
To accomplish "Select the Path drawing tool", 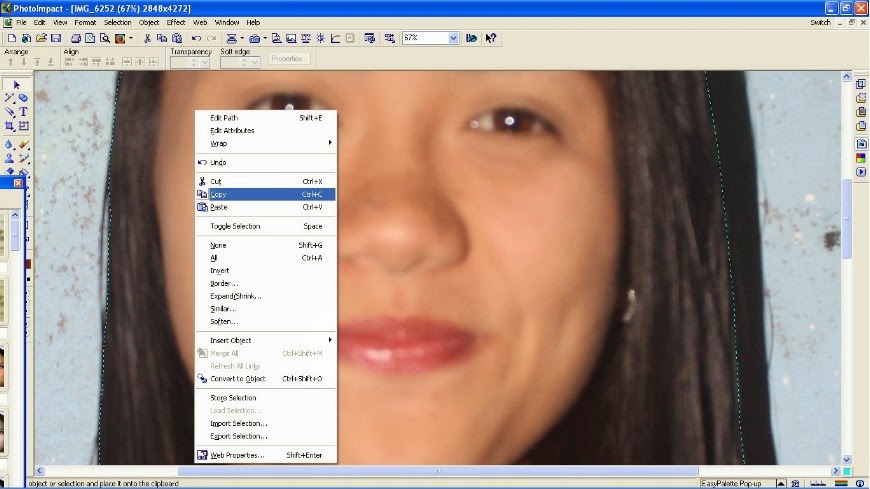I will (9, 98).
